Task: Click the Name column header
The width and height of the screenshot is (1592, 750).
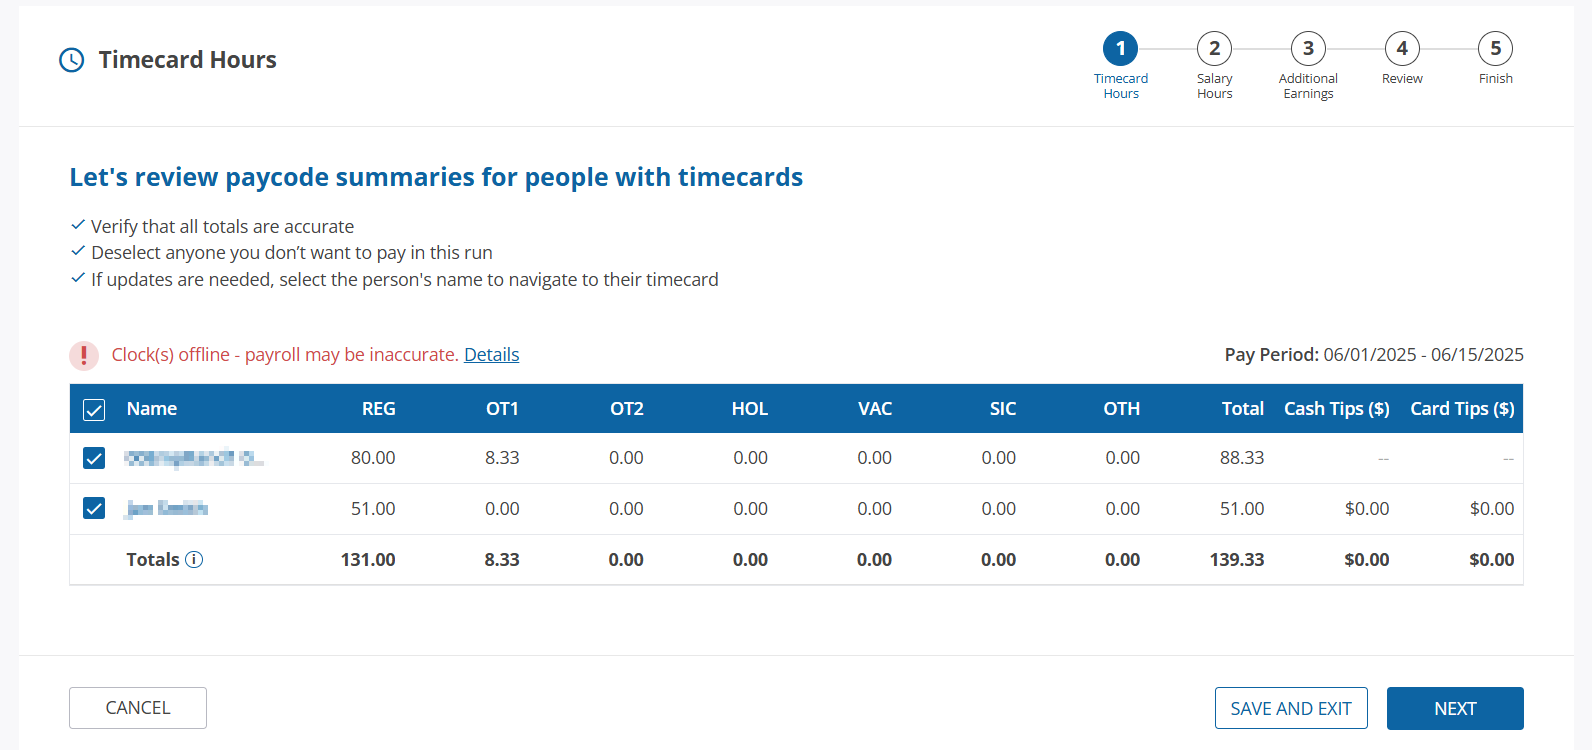Action: (152, 409)
